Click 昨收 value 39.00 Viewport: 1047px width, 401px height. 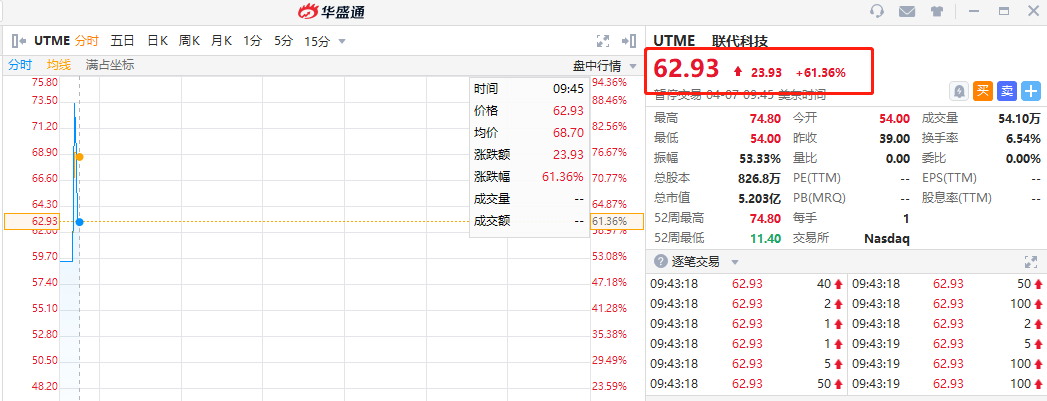(x=893, y=139)
